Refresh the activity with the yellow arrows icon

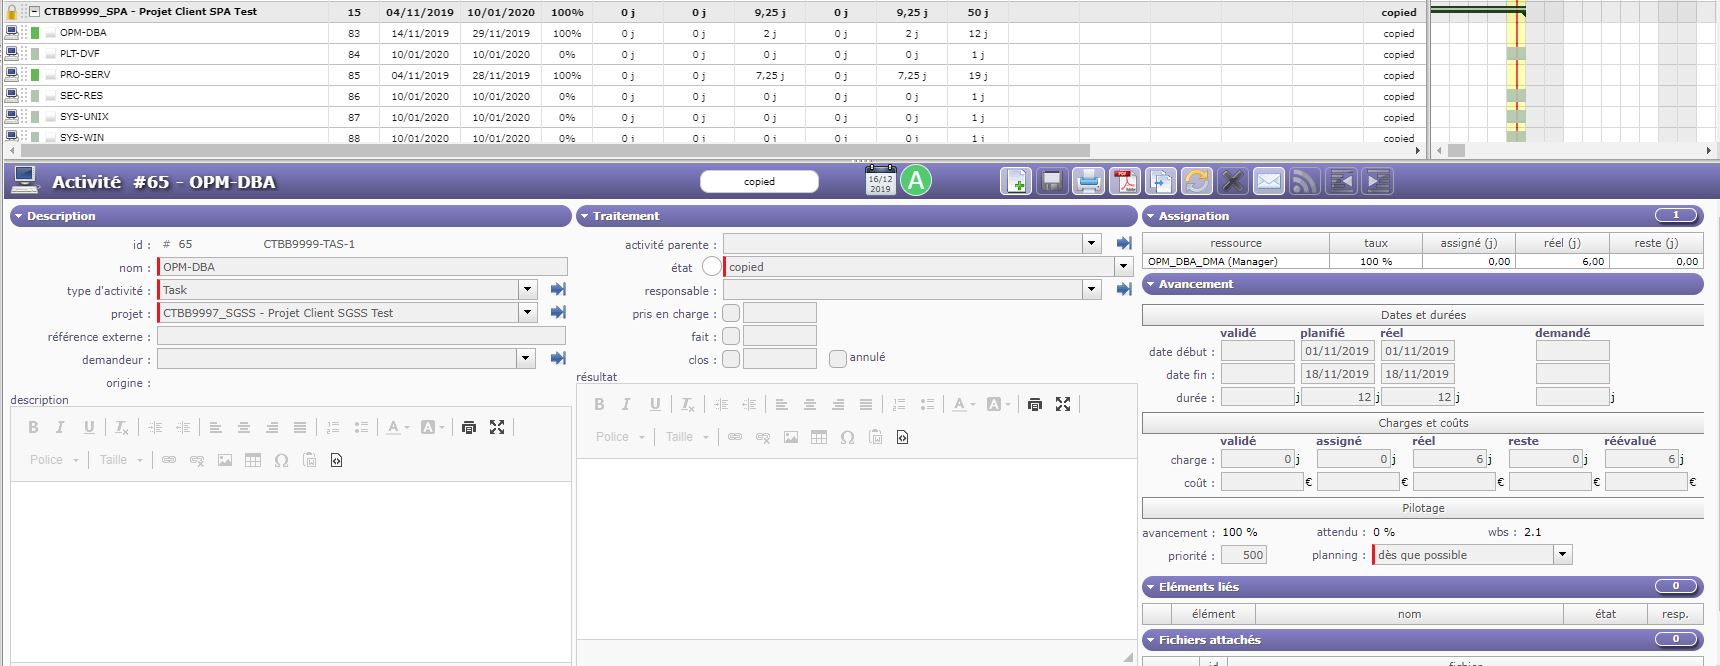pos(1197,181)
